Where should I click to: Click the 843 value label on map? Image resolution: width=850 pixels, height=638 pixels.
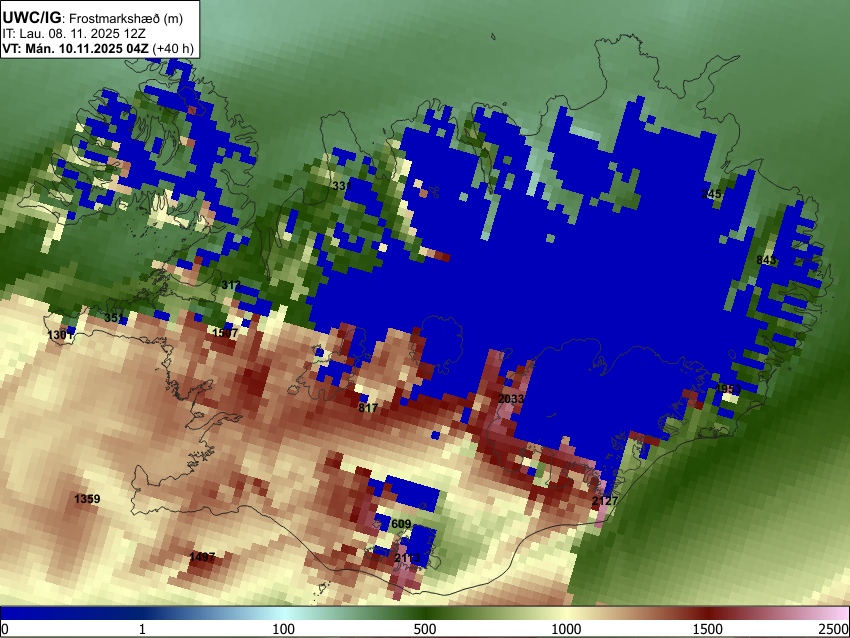(x=766, y=260)
